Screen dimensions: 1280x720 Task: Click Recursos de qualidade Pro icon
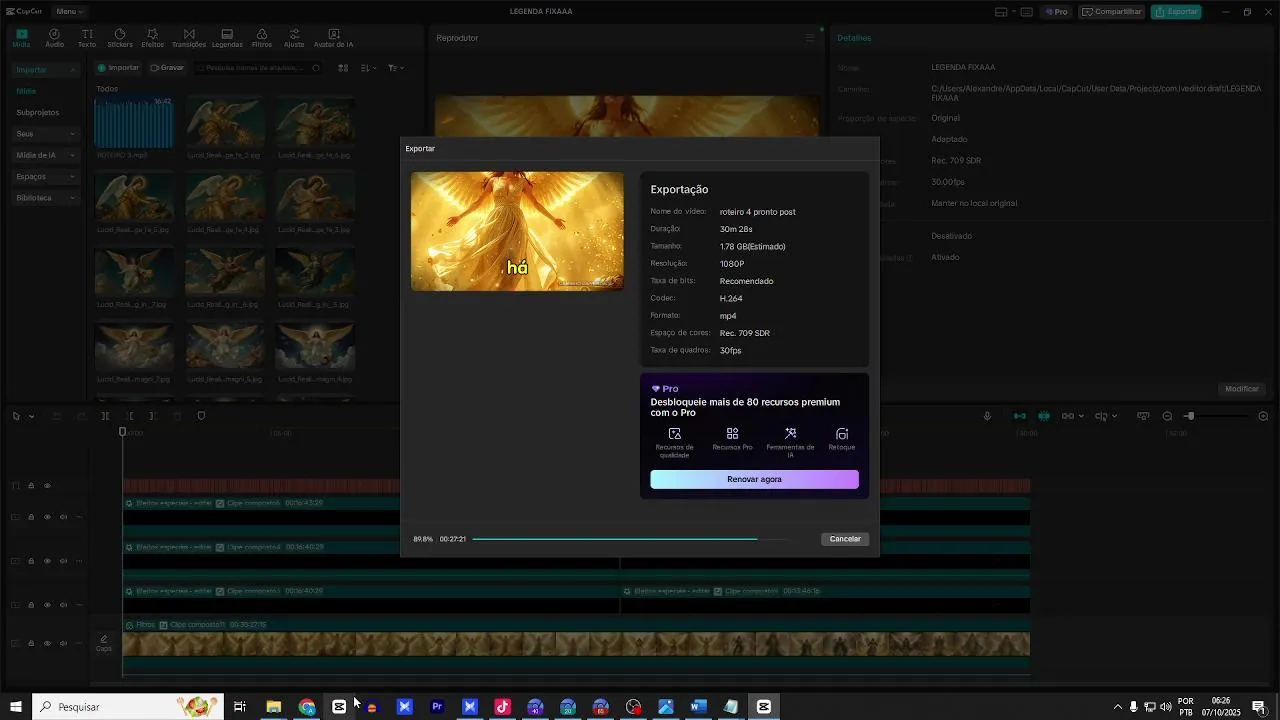pos(674,442)
